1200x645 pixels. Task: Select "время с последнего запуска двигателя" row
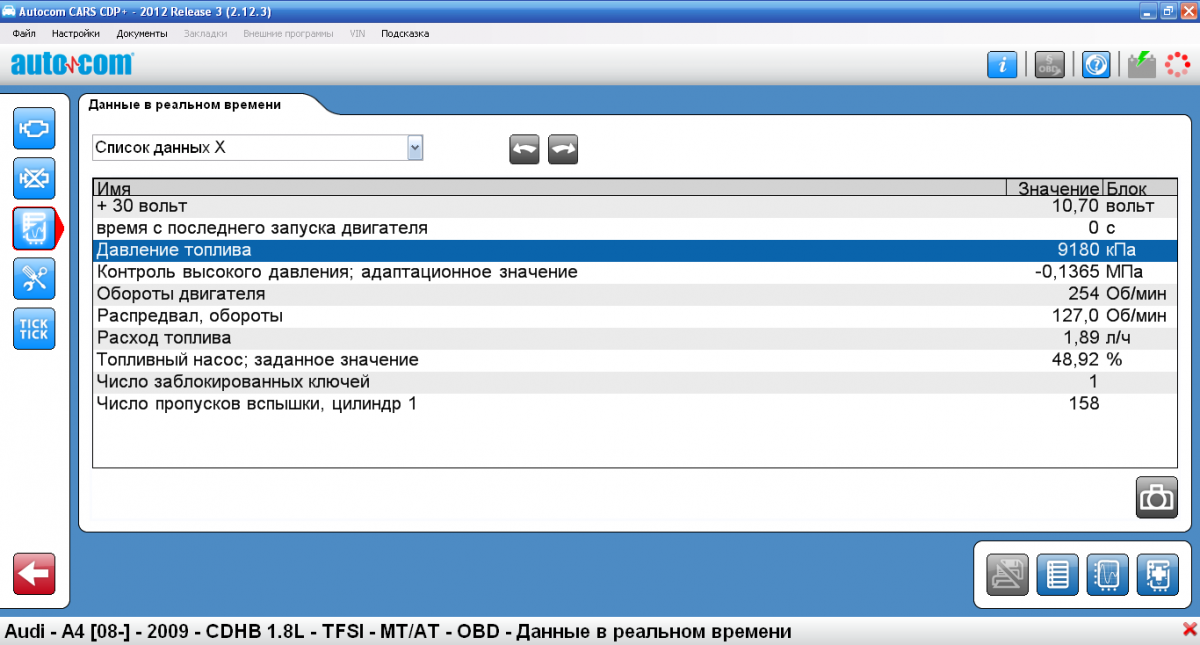(x=635, y=228)
